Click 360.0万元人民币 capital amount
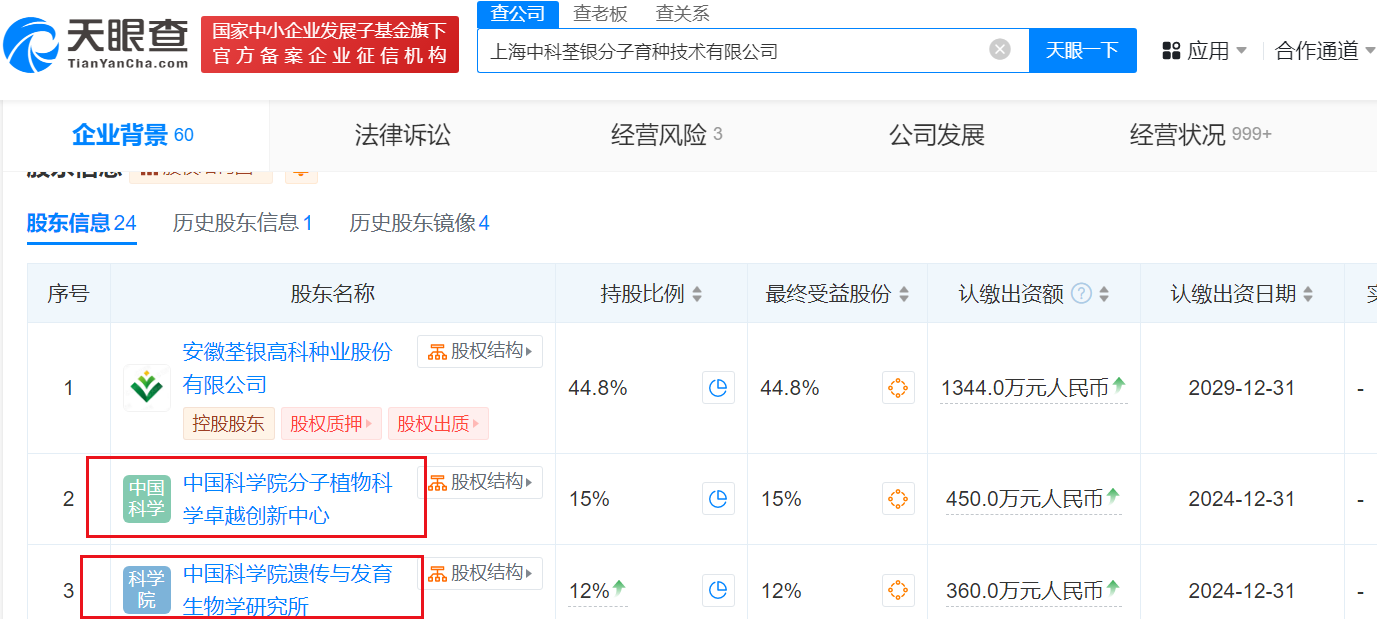Image resolution: width=1377 pixels, height=619 pixels. click(1034, 590)
